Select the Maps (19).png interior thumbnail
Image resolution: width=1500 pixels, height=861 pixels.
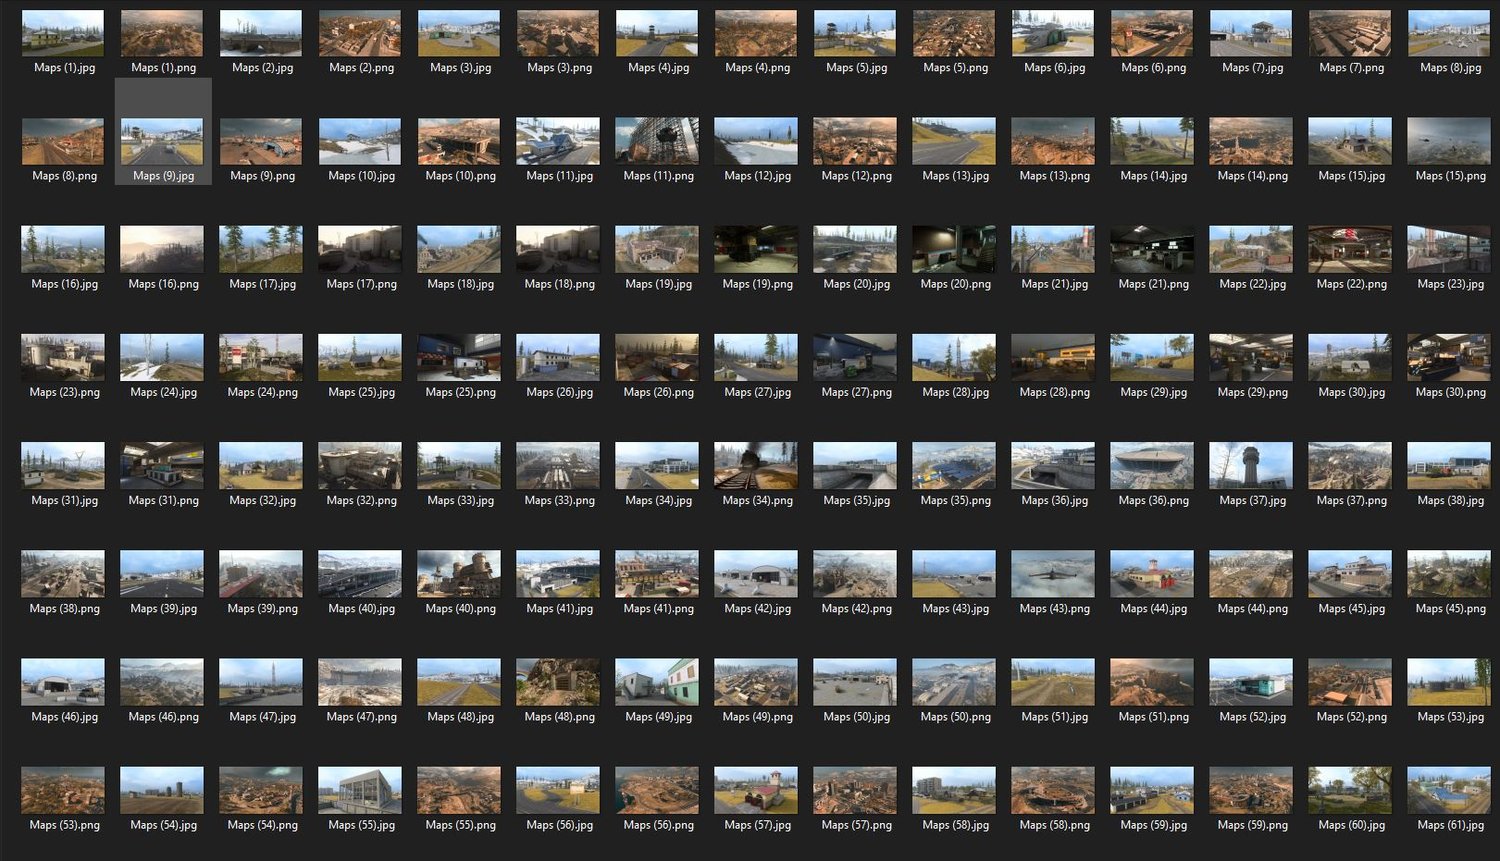tap(756, 249)
